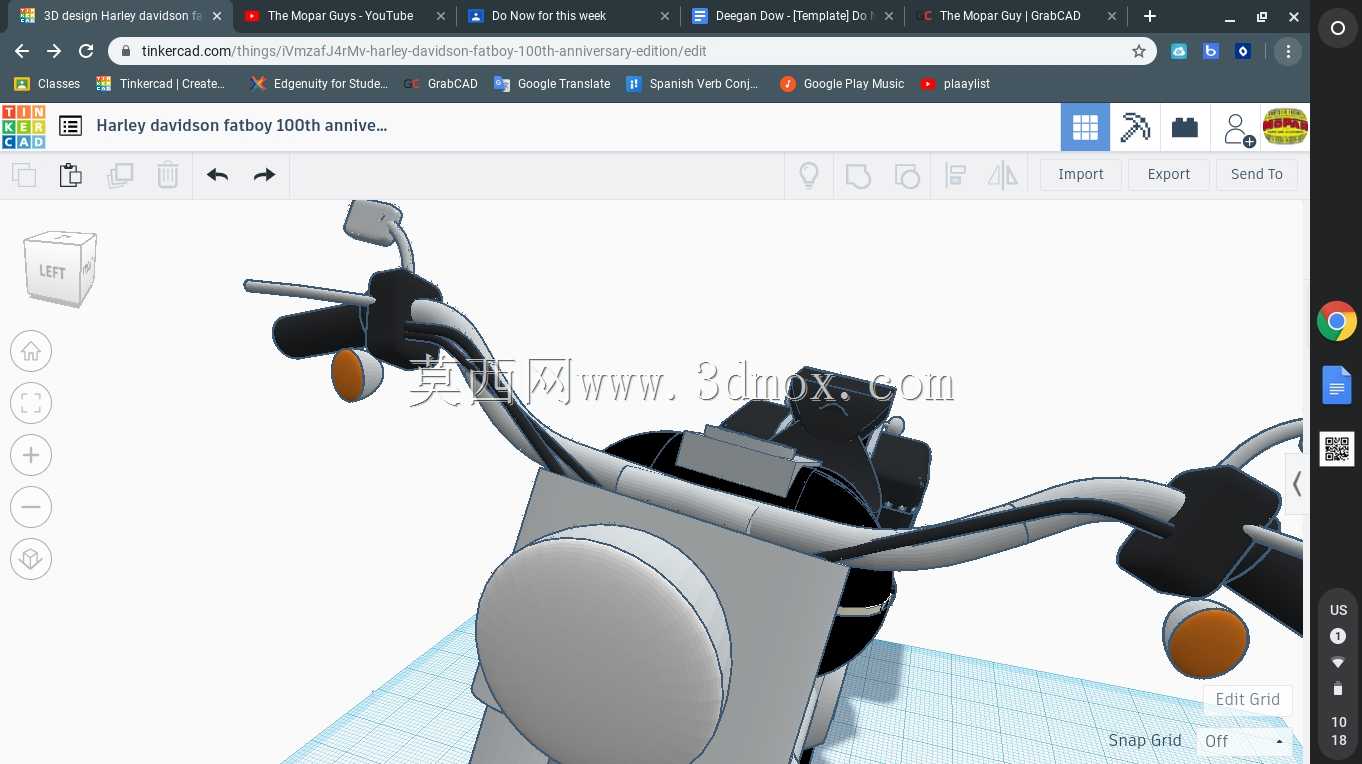Zoom out with minus button

31,507
